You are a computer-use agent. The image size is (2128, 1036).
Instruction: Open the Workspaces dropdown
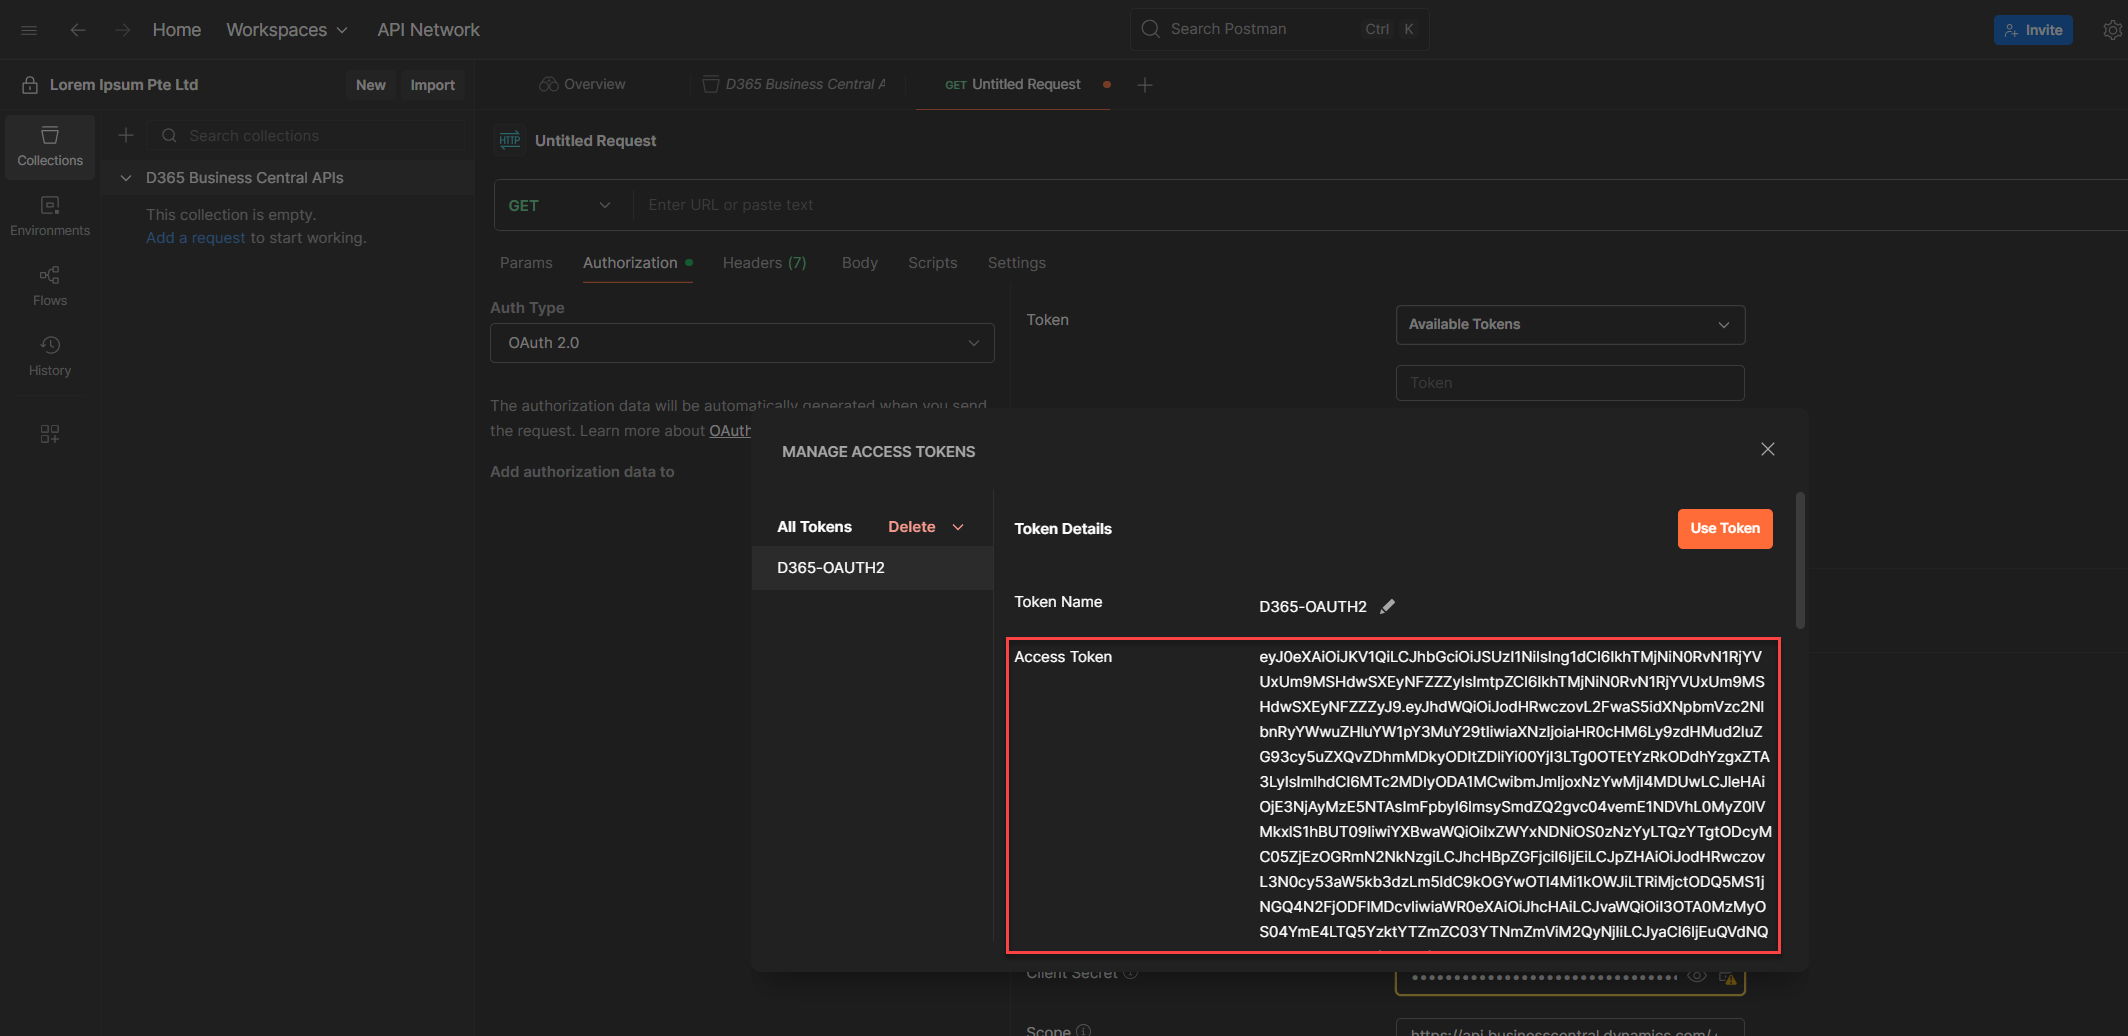[287, 30]
